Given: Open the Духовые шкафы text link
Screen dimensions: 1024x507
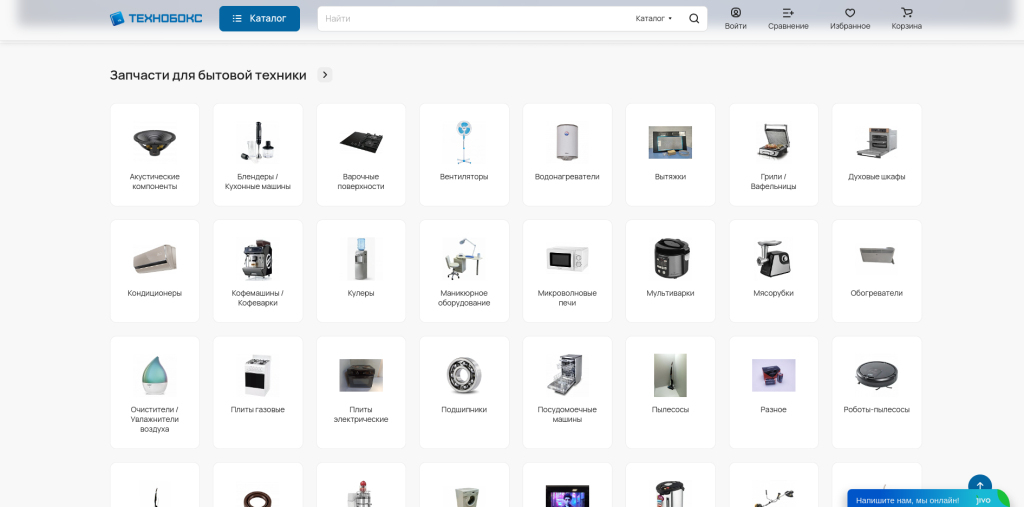Looking at the screenshot, I should [876, 176].
